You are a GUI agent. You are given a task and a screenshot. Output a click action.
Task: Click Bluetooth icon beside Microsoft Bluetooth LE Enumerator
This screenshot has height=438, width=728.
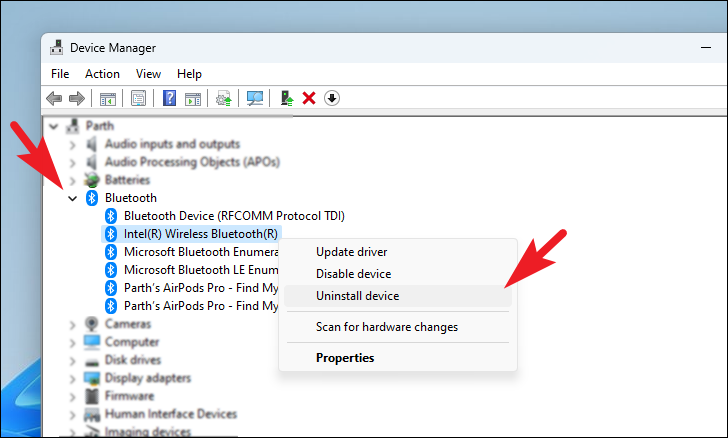(x=110, y=270)
